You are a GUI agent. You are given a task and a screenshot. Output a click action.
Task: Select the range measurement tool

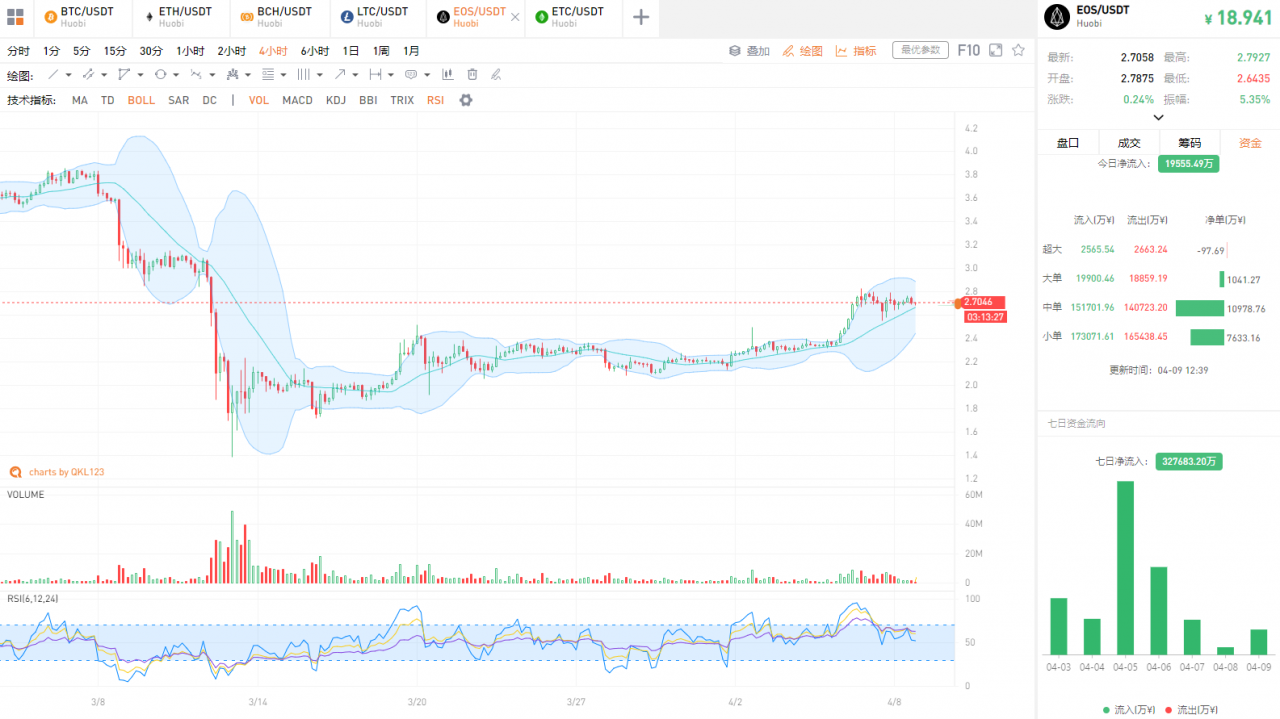click(375, 74)
